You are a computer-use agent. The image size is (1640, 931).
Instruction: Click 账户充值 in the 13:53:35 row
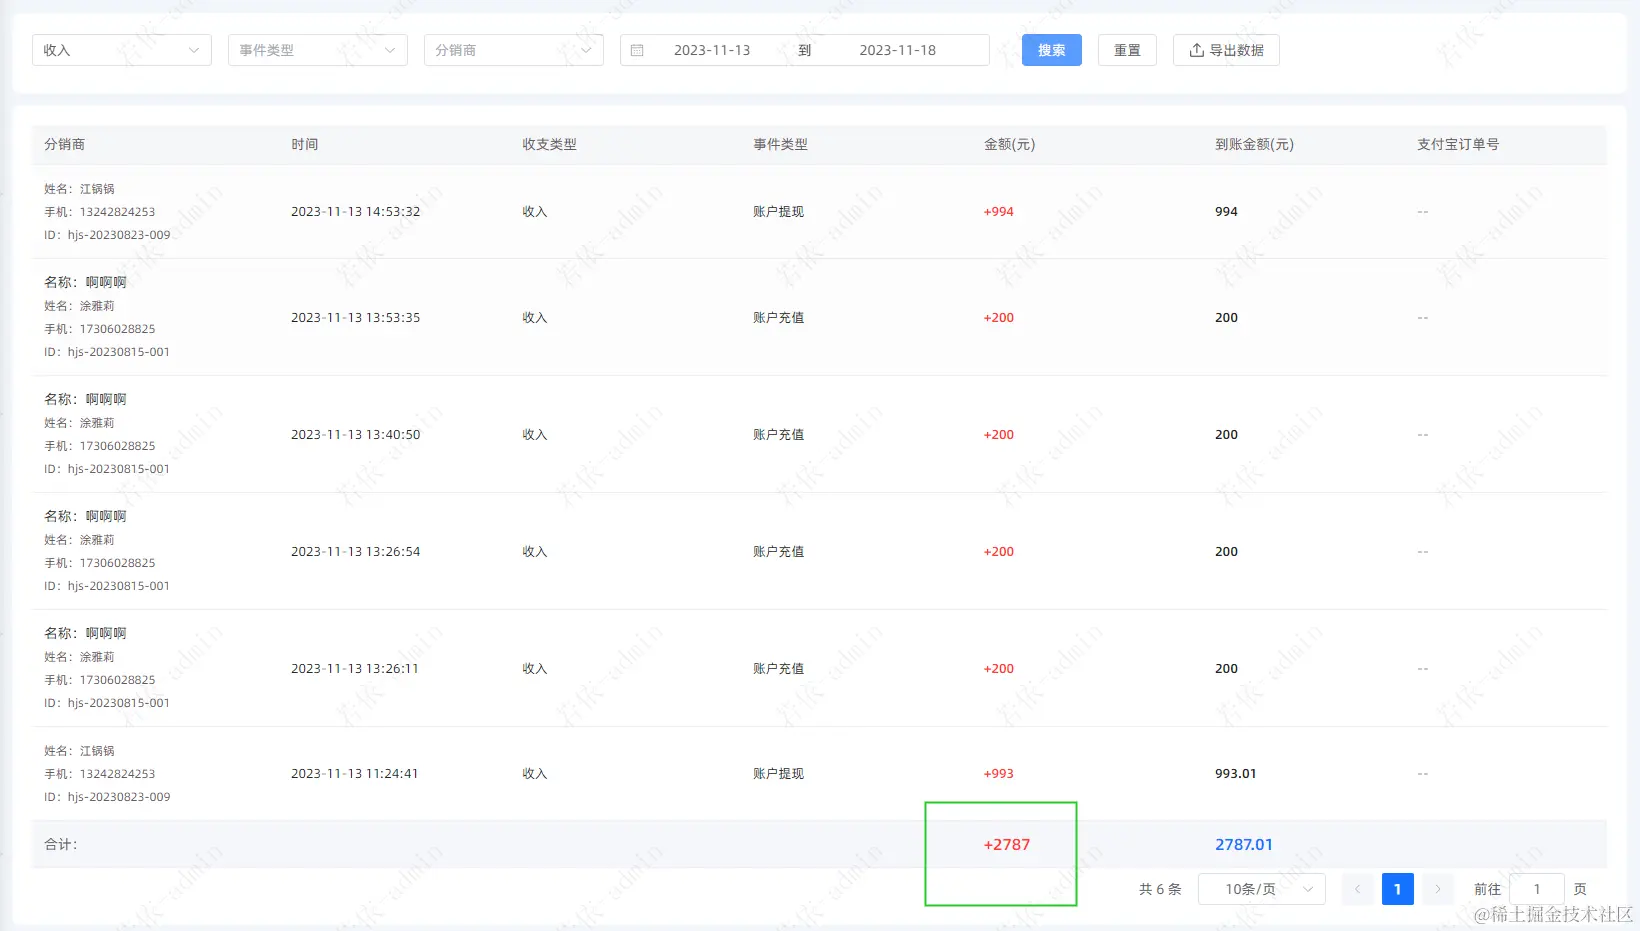pos(779,318)
